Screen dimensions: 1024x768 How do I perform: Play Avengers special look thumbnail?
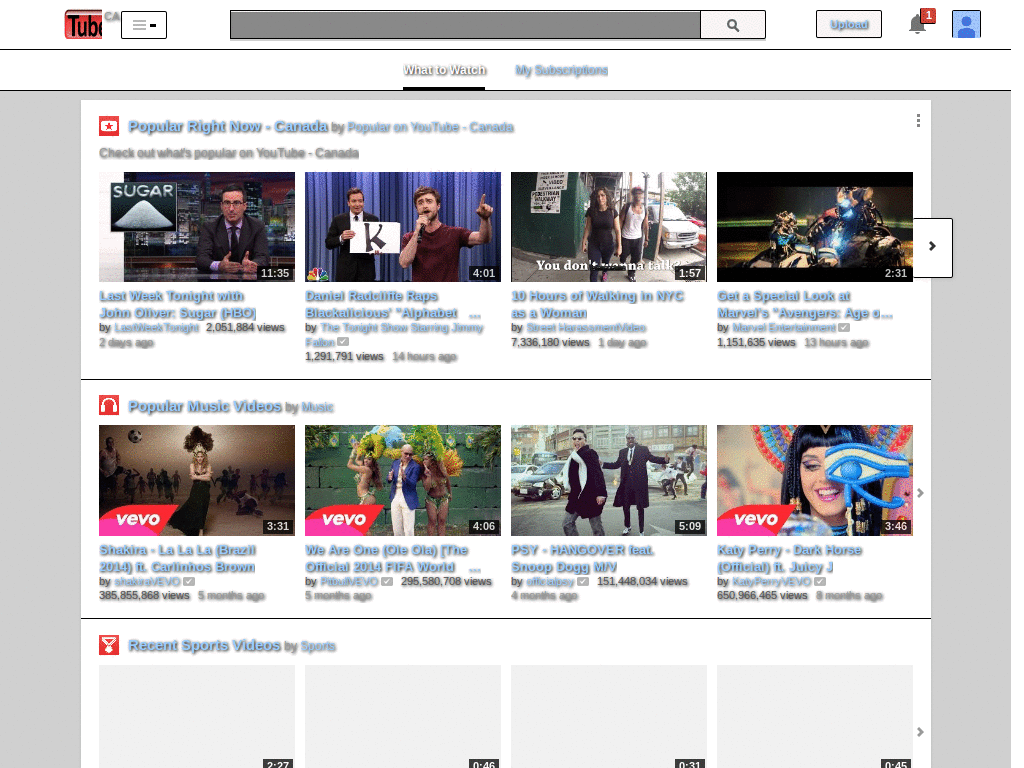[815, 227]
